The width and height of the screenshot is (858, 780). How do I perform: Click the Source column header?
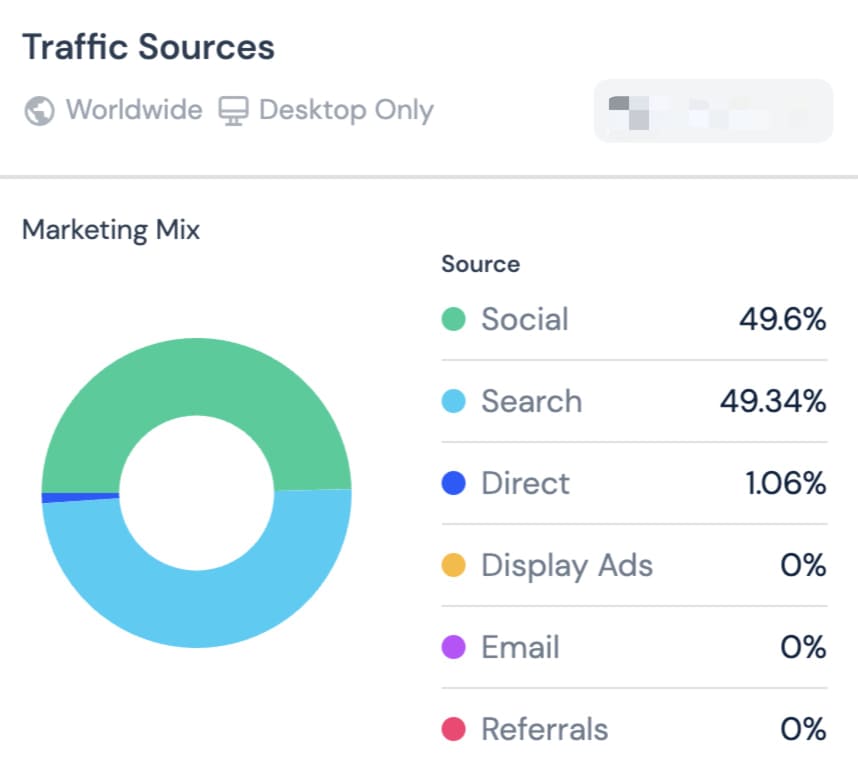(480, 264)
